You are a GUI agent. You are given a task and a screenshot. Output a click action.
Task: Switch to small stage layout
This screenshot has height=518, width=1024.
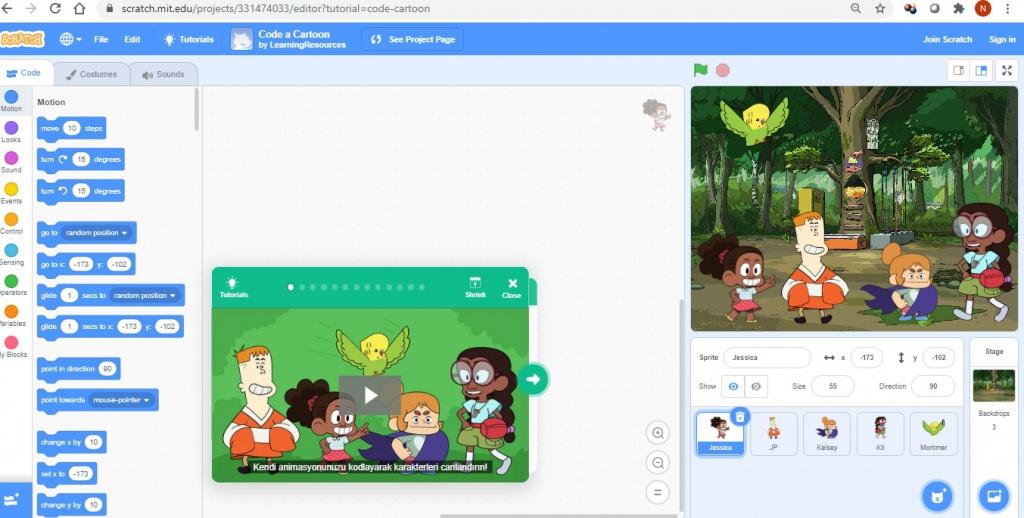pyautogui.click(x=958, y=70)
